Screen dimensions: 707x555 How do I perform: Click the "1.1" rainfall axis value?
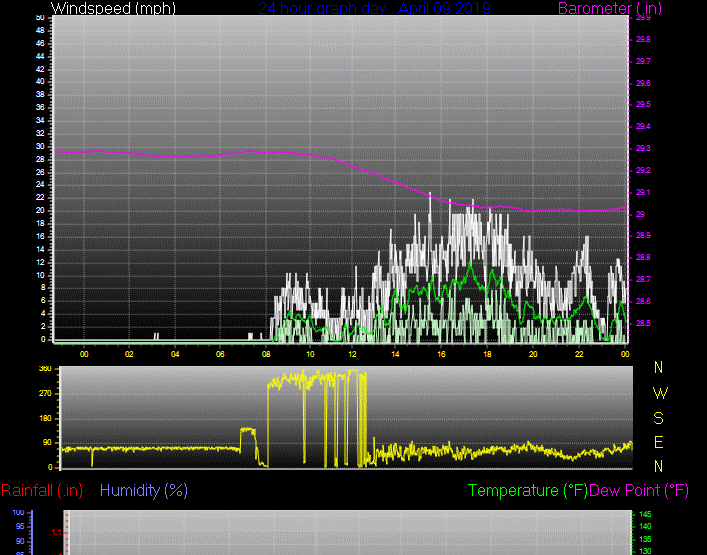[56, 533]
